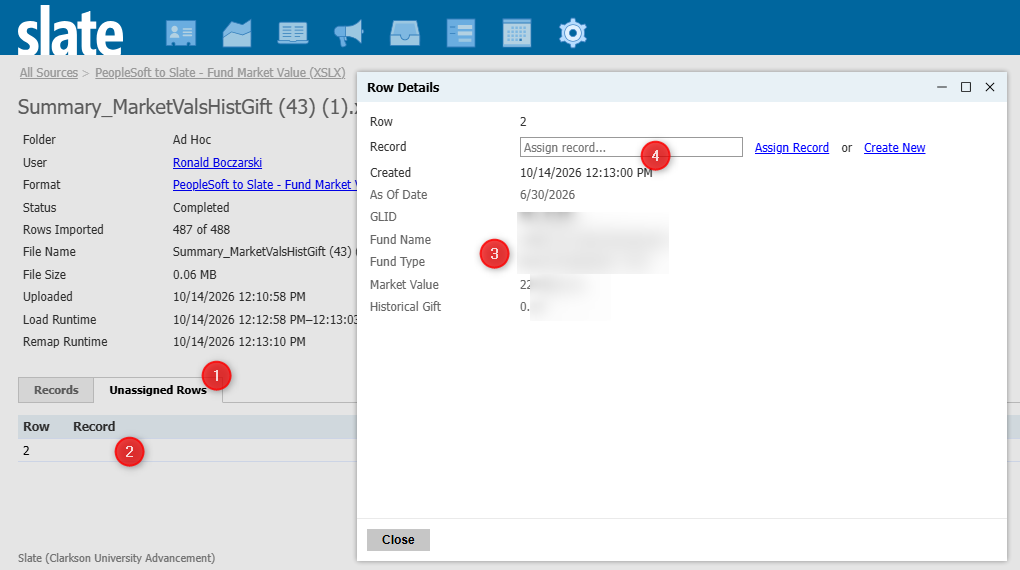
Task: Open the Events calendar icon
Action: click(x=517, y=33)
